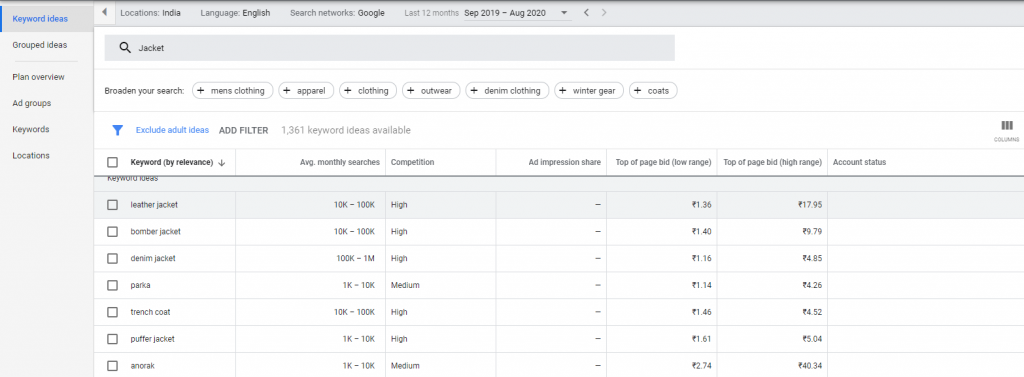Change the Locations: India setting
This screenshot has width=1024, height=377.
[x=151, y=13]
